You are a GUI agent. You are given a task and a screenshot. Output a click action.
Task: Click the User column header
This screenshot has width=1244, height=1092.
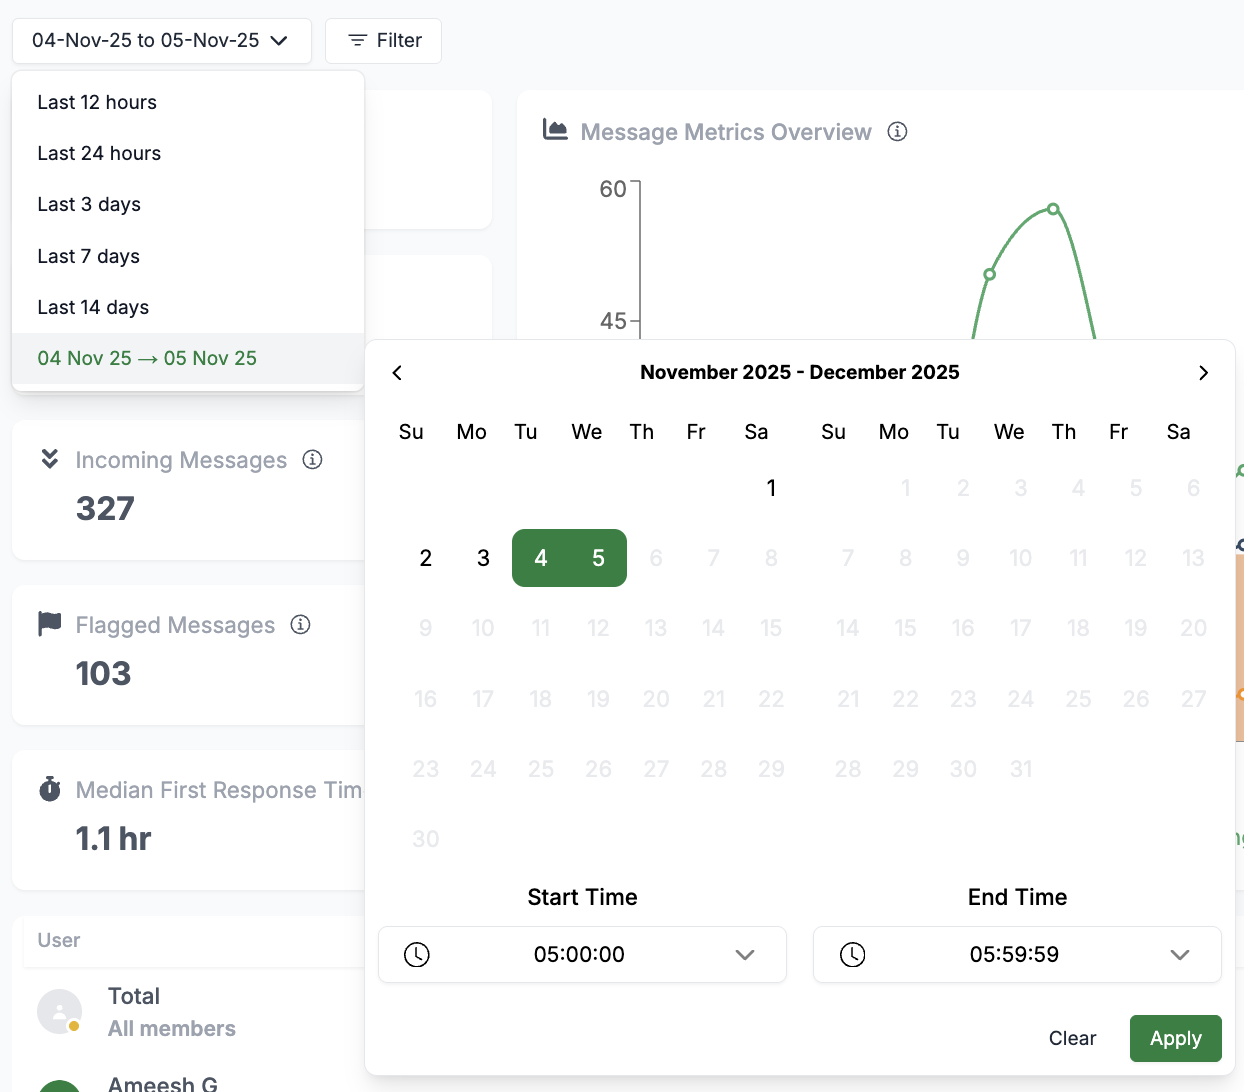pos(59,940)
